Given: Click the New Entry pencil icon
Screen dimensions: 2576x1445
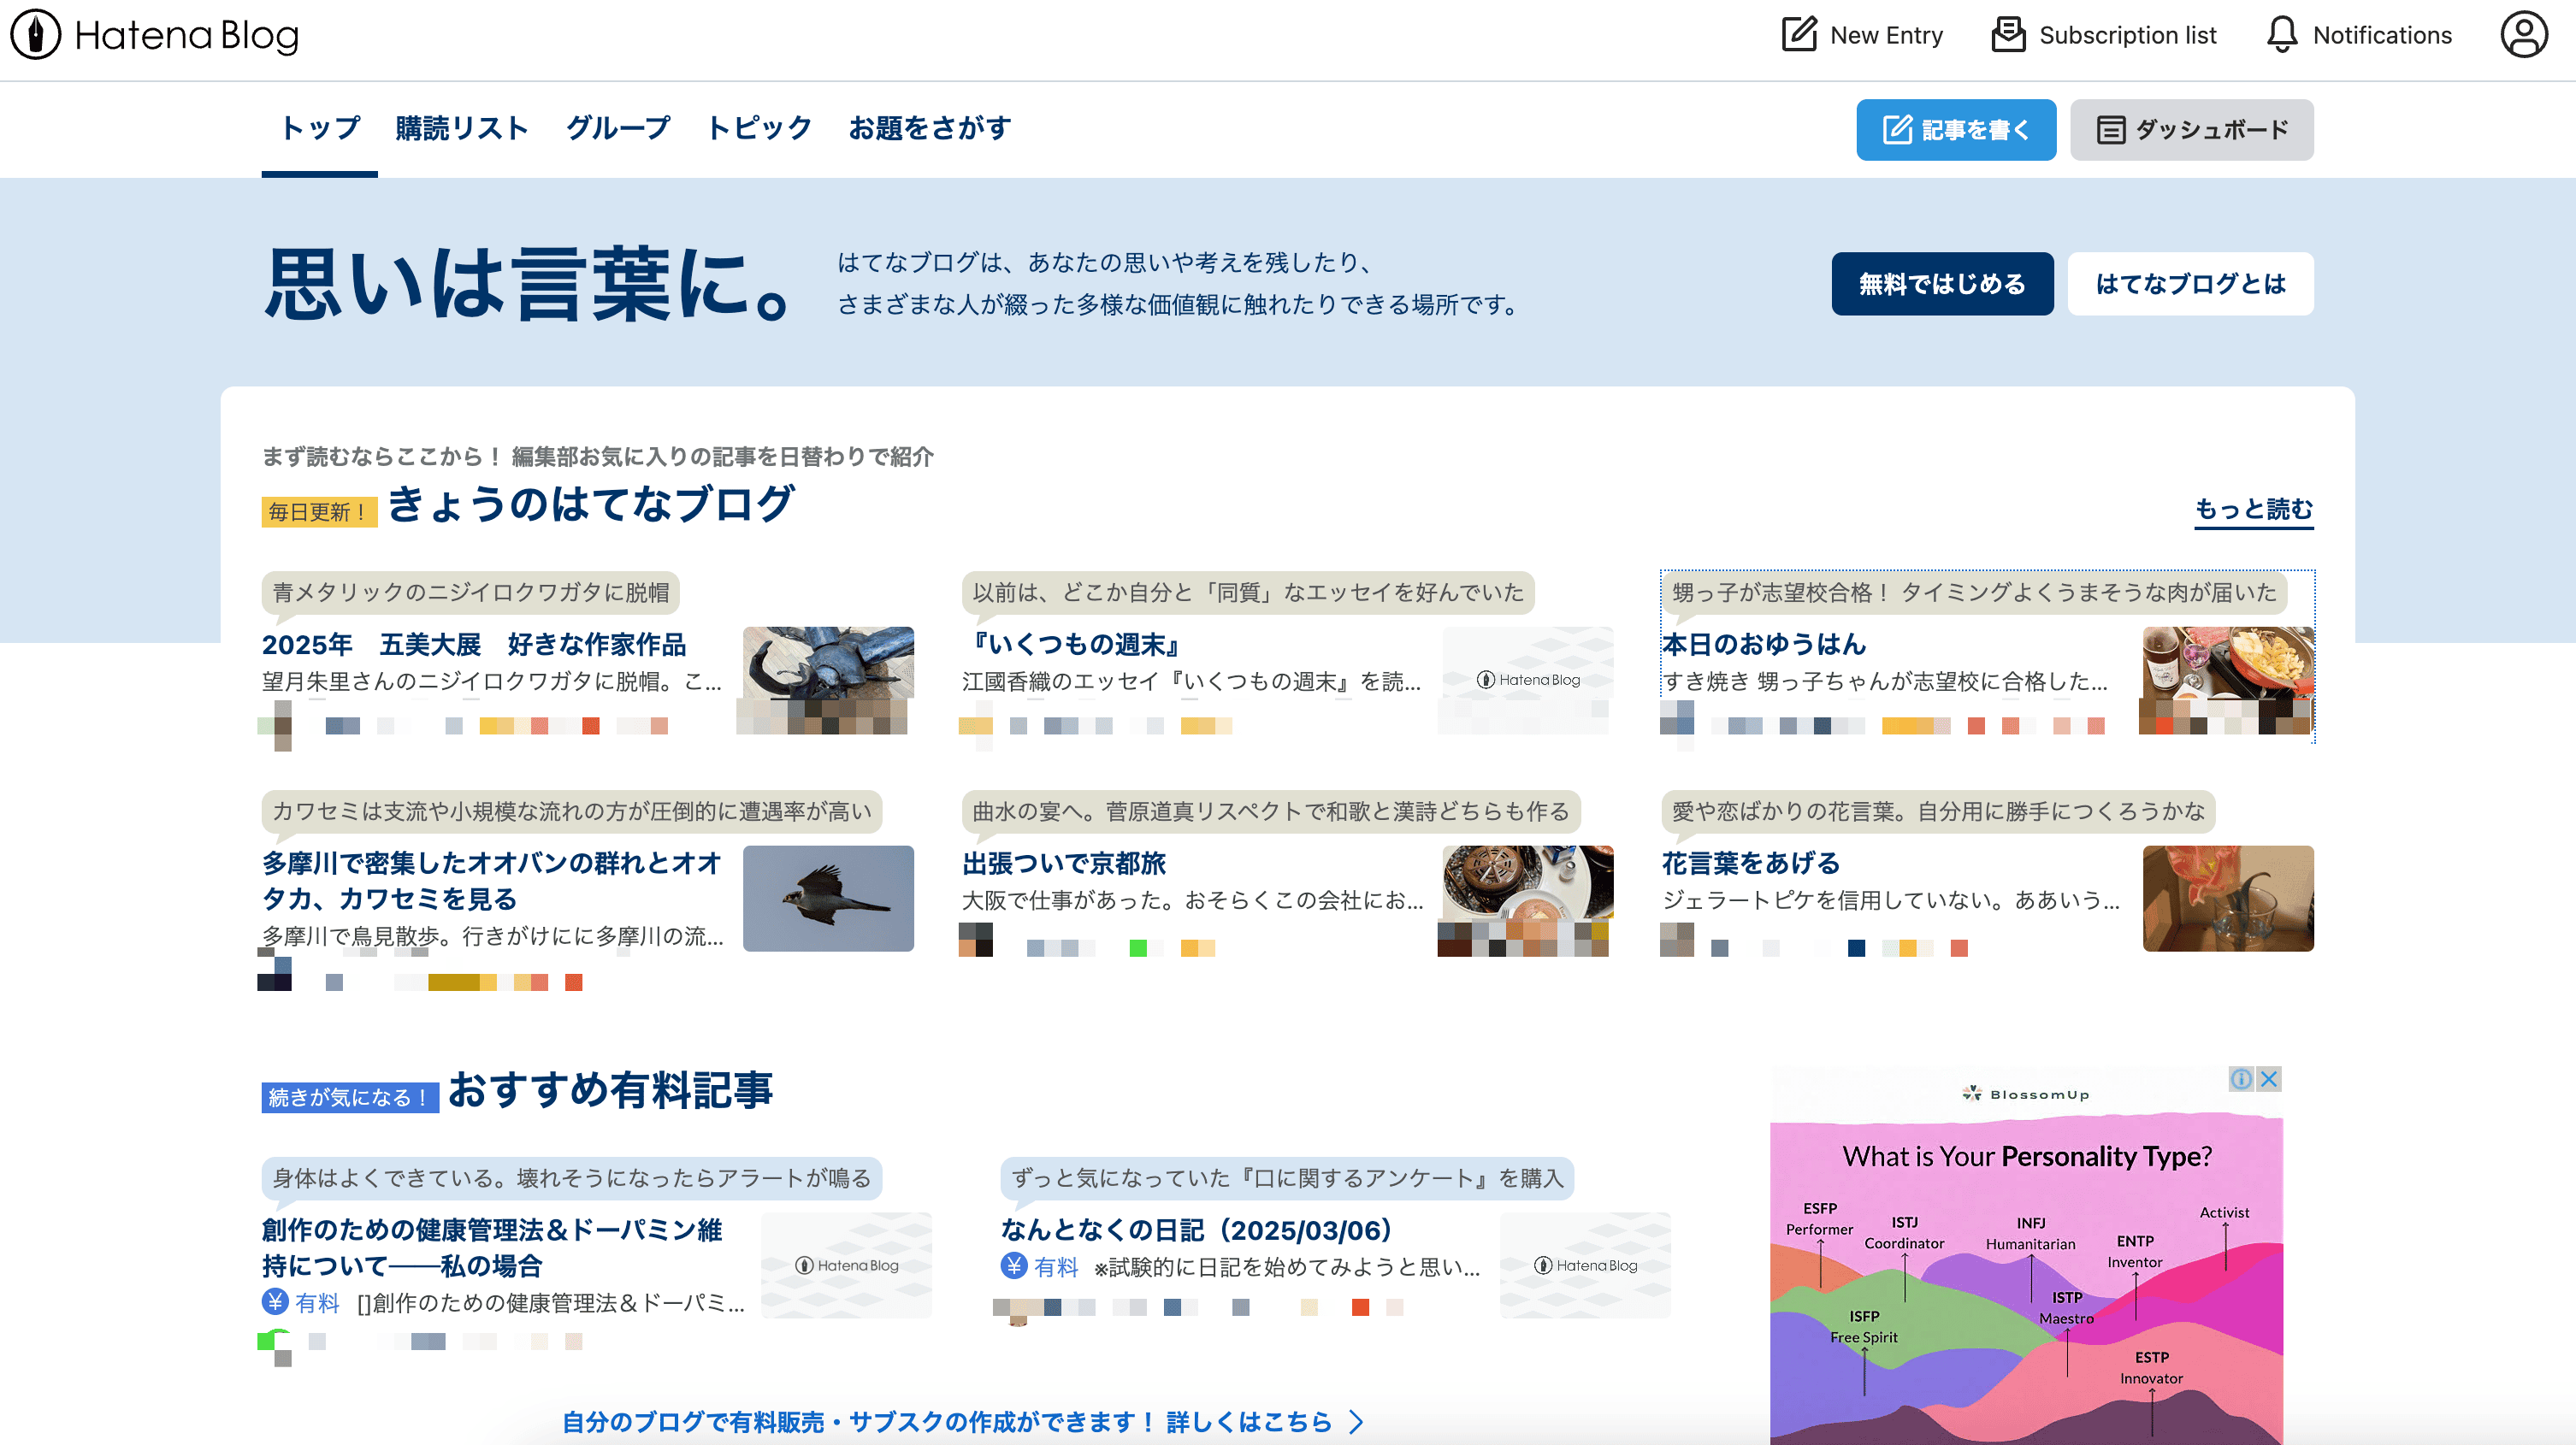Looking at the screenshot, I should point(1799,35).
